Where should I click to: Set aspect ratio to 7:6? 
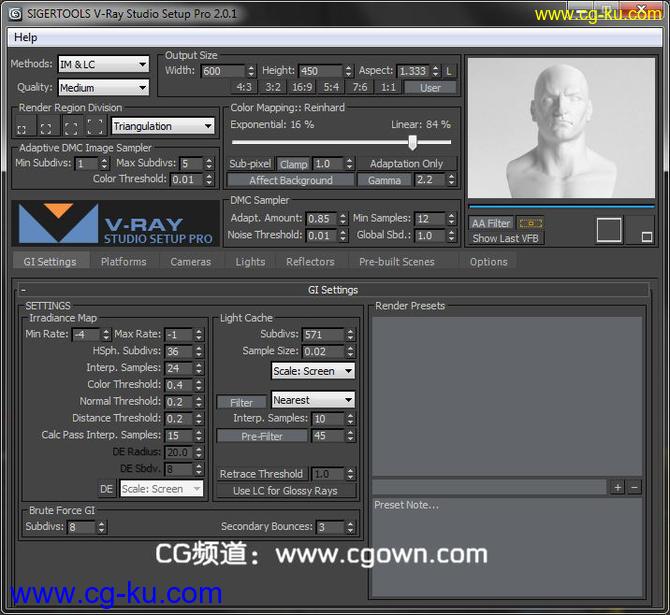click(360, 88)
